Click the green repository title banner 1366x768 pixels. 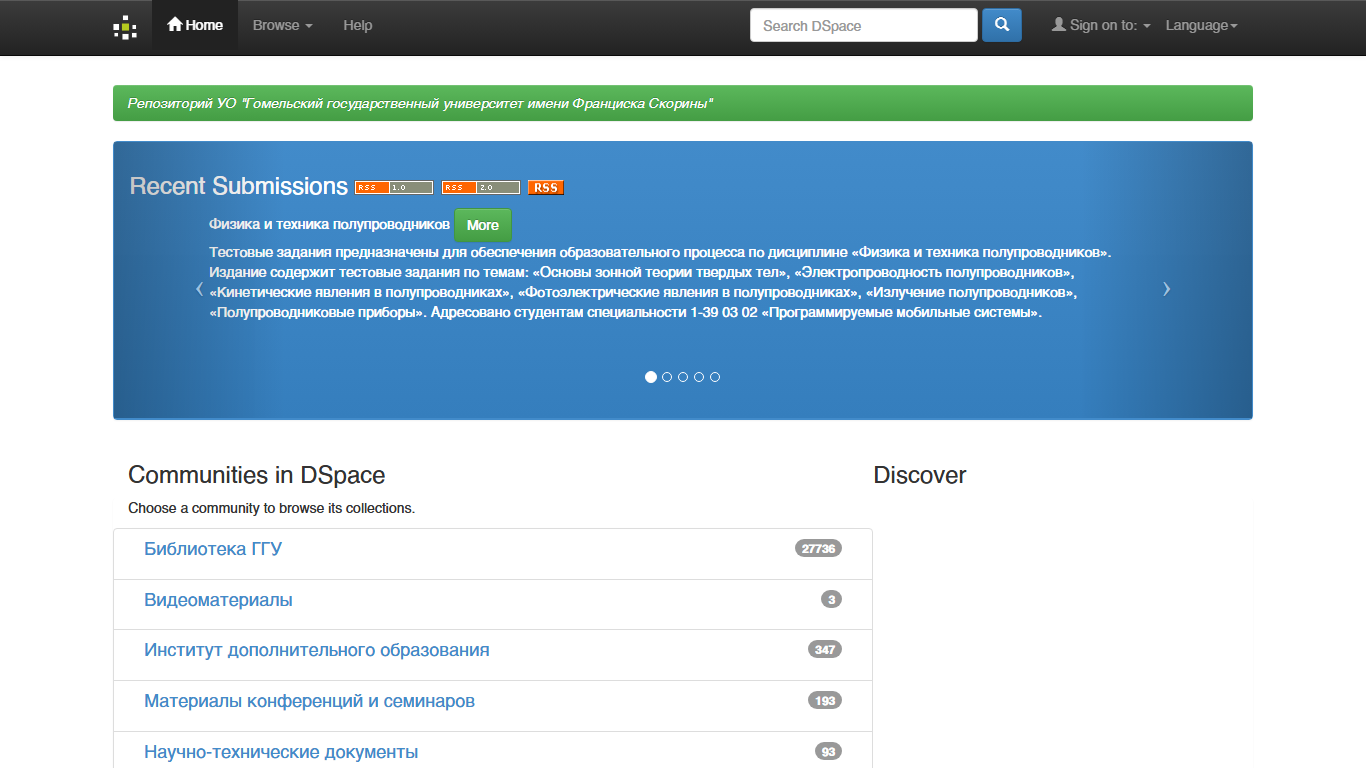[x=683, y=103]
